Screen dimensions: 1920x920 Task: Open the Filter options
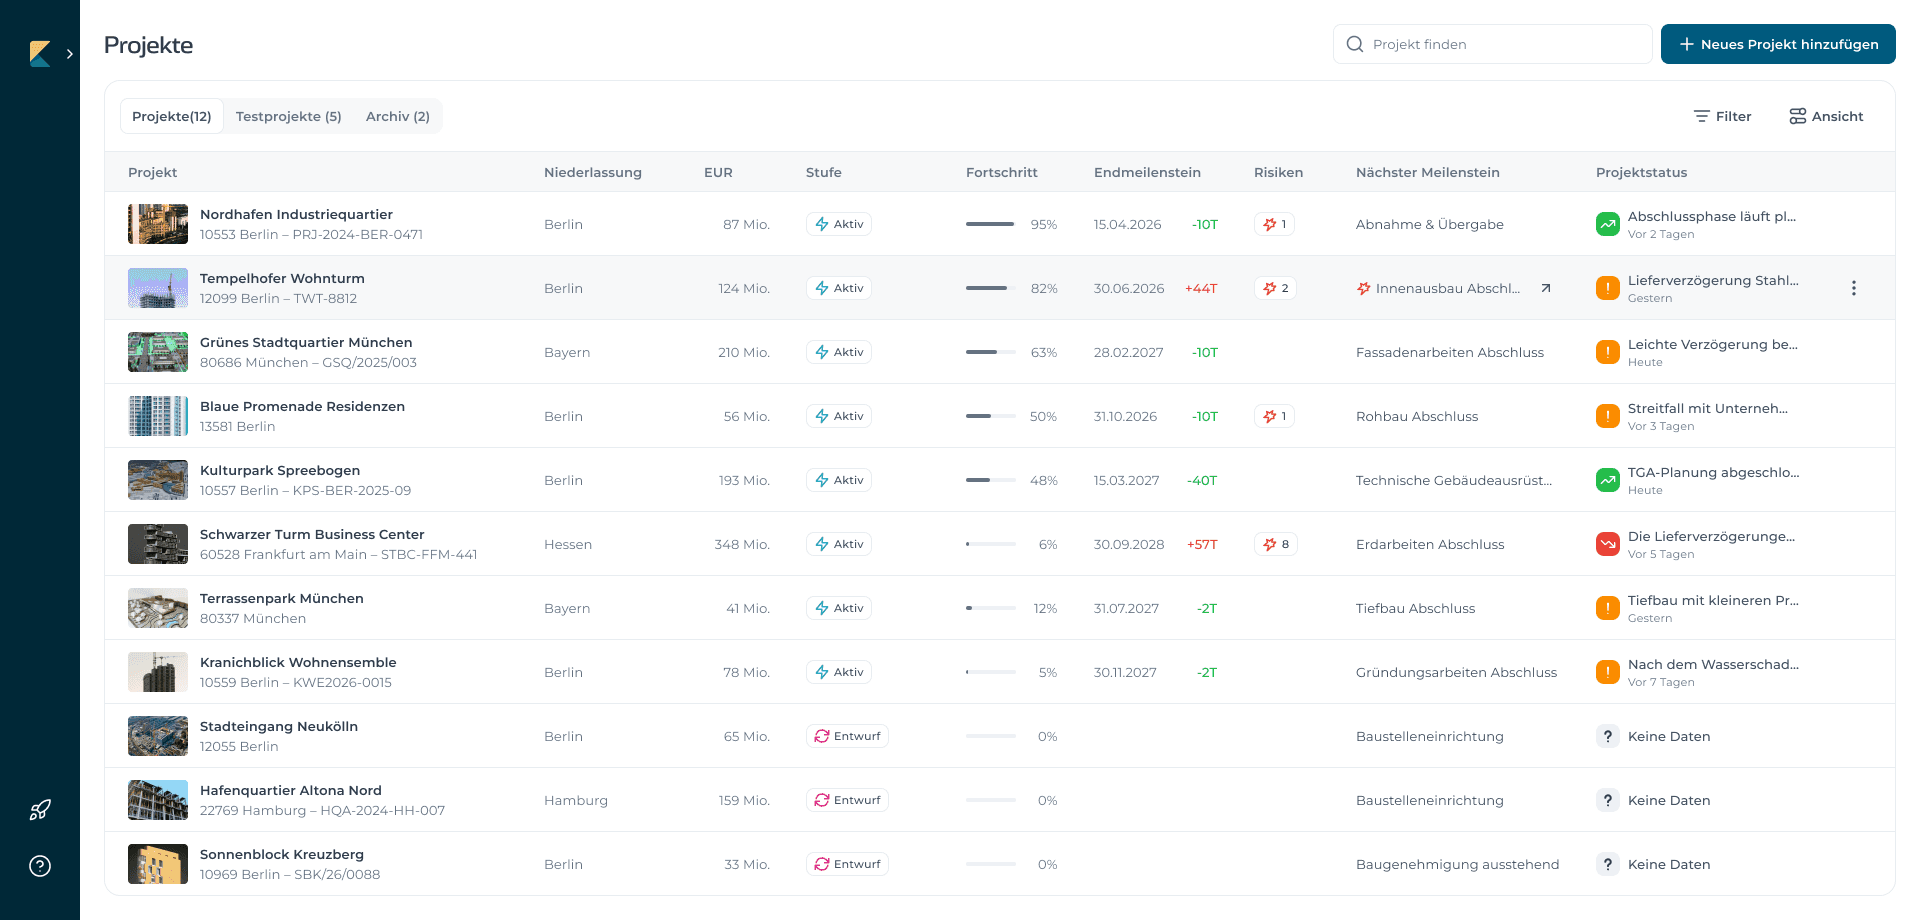pos(1723,116)
